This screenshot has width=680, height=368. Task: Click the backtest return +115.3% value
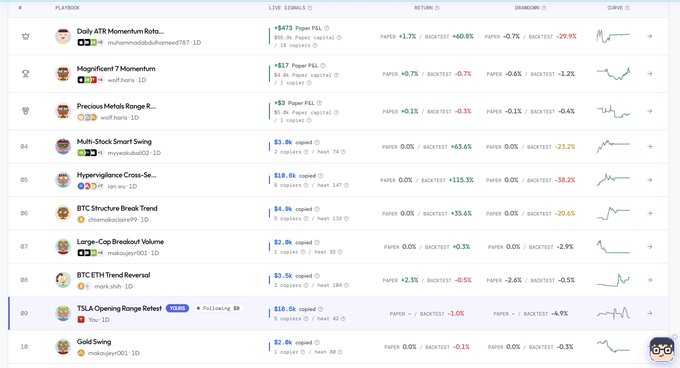[x=461, y=180]
